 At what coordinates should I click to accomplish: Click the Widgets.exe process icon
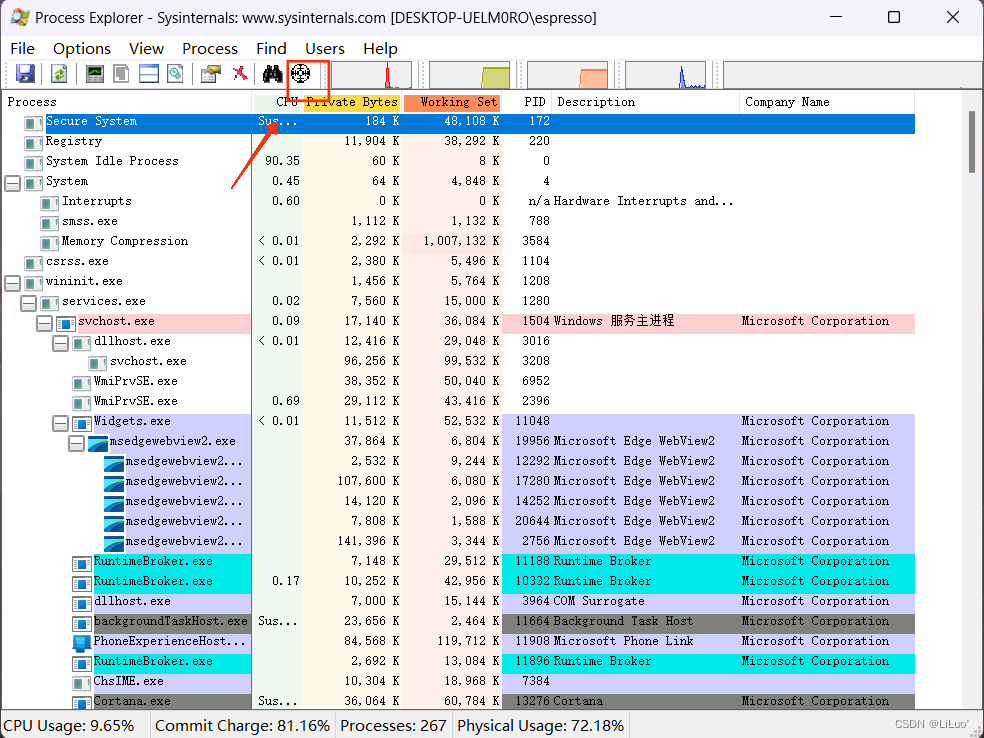pyautogui.click(x=82, y=424)
